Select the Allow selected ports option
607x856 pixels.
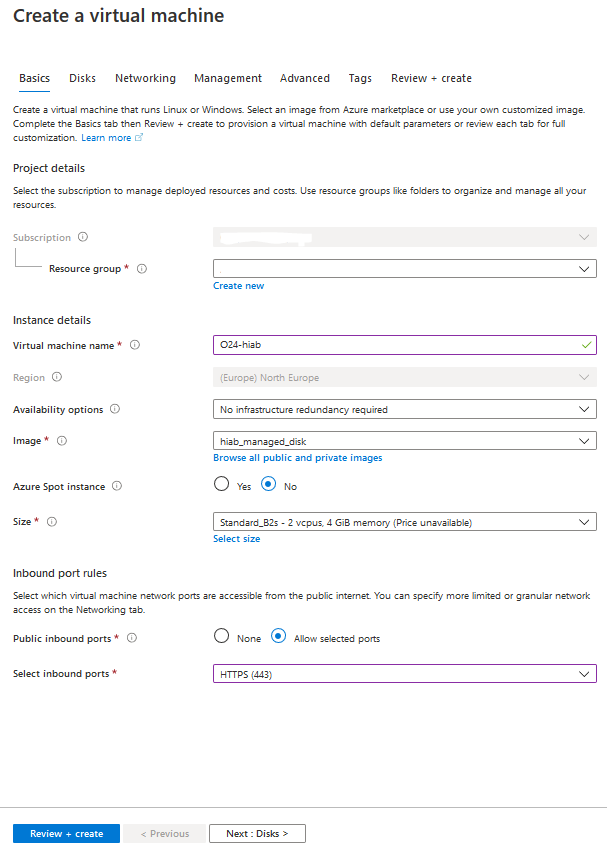coord(278,637)
